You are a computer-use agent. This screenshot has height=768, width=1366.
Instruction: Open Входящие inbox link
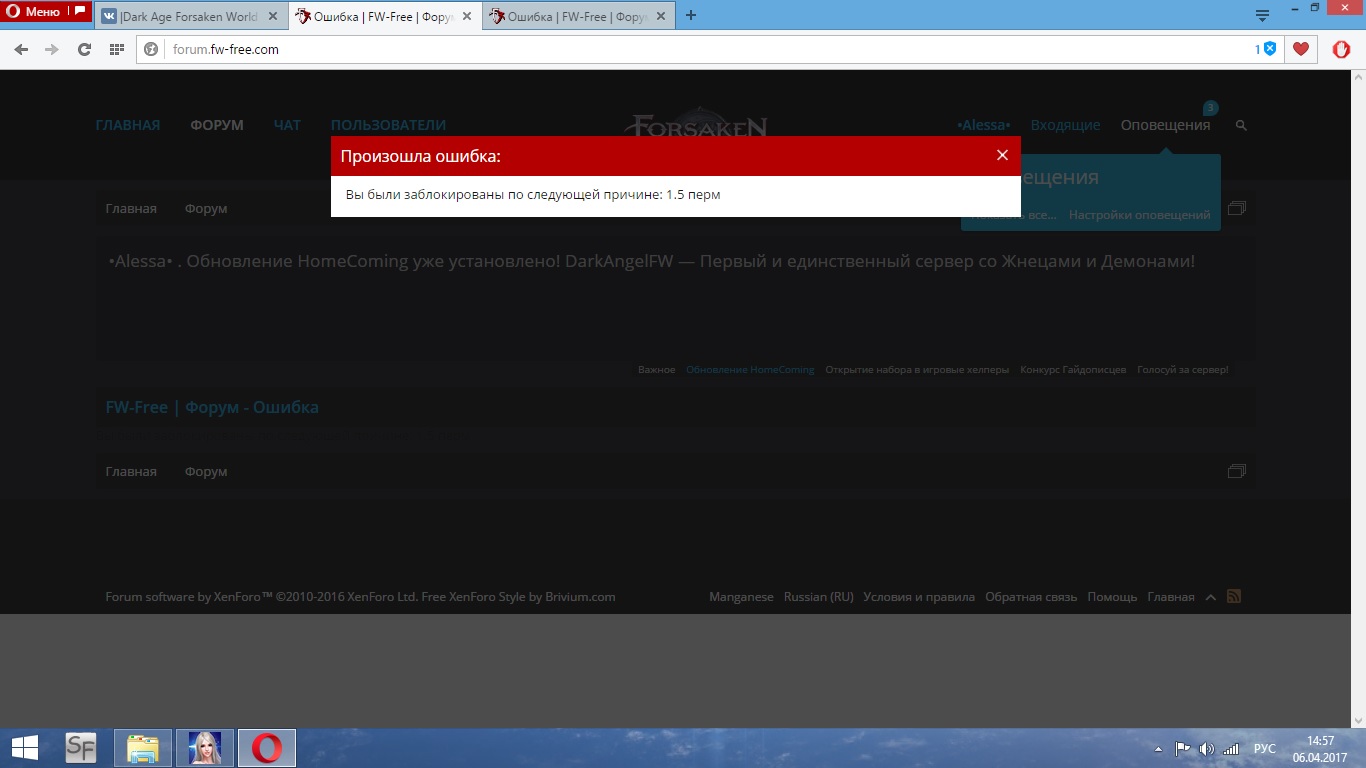(x=1065, y=125)
